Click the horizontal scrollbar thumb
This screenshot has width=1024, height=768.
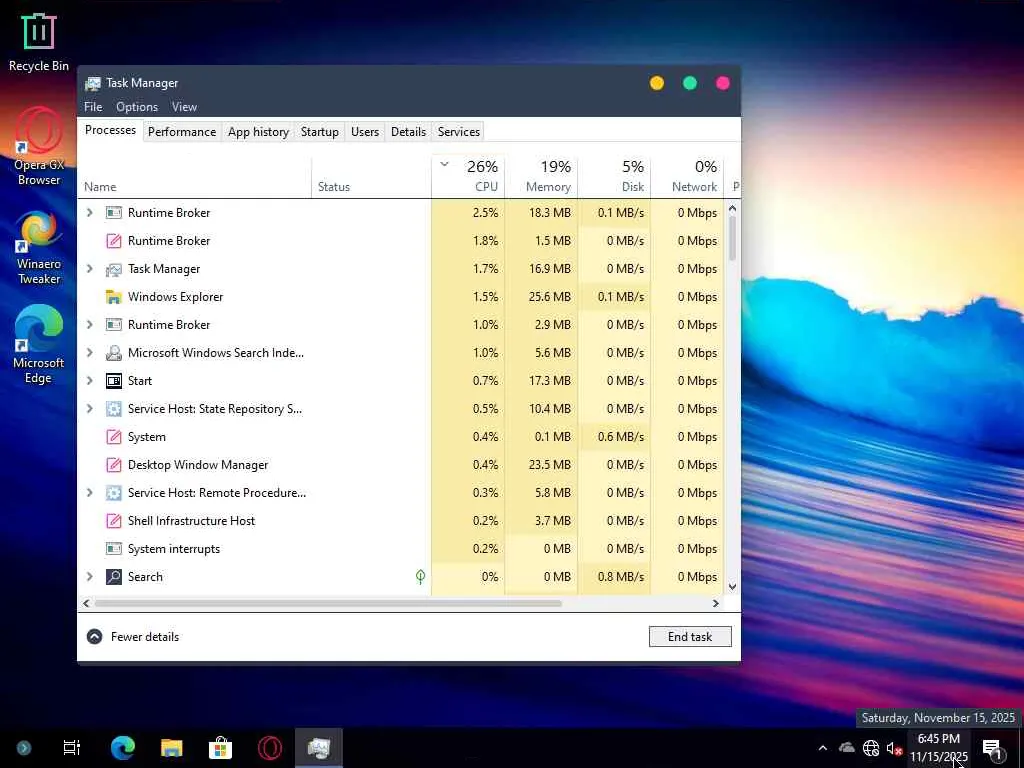coord(328,603)
